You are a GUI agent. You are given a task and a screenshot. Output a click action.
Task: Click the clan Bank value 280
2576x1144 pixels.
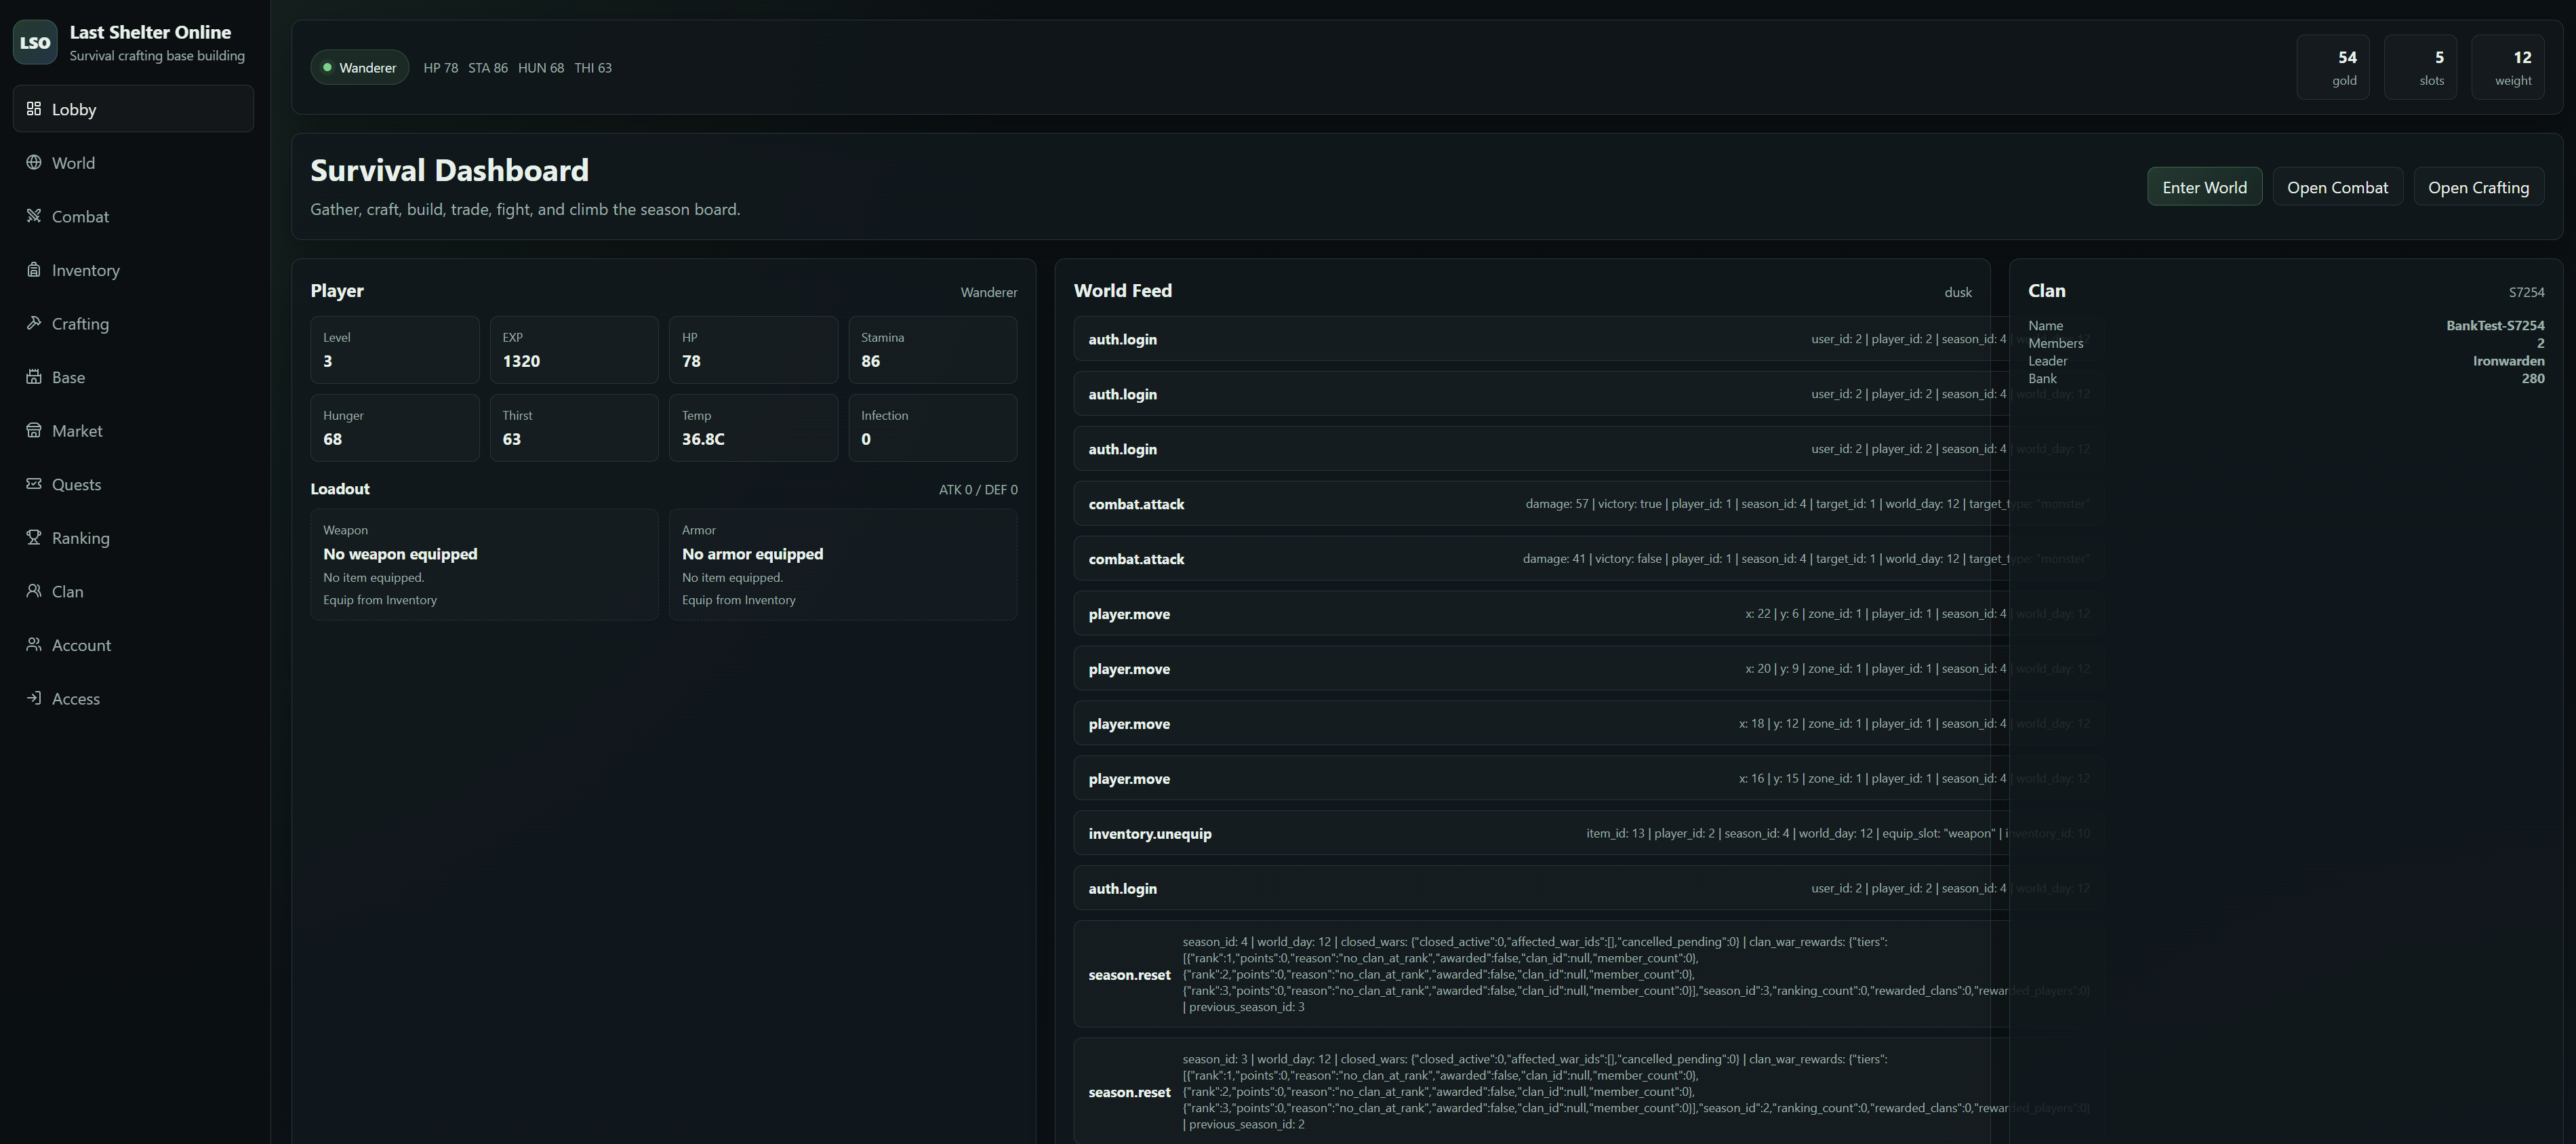point(2532,379)
